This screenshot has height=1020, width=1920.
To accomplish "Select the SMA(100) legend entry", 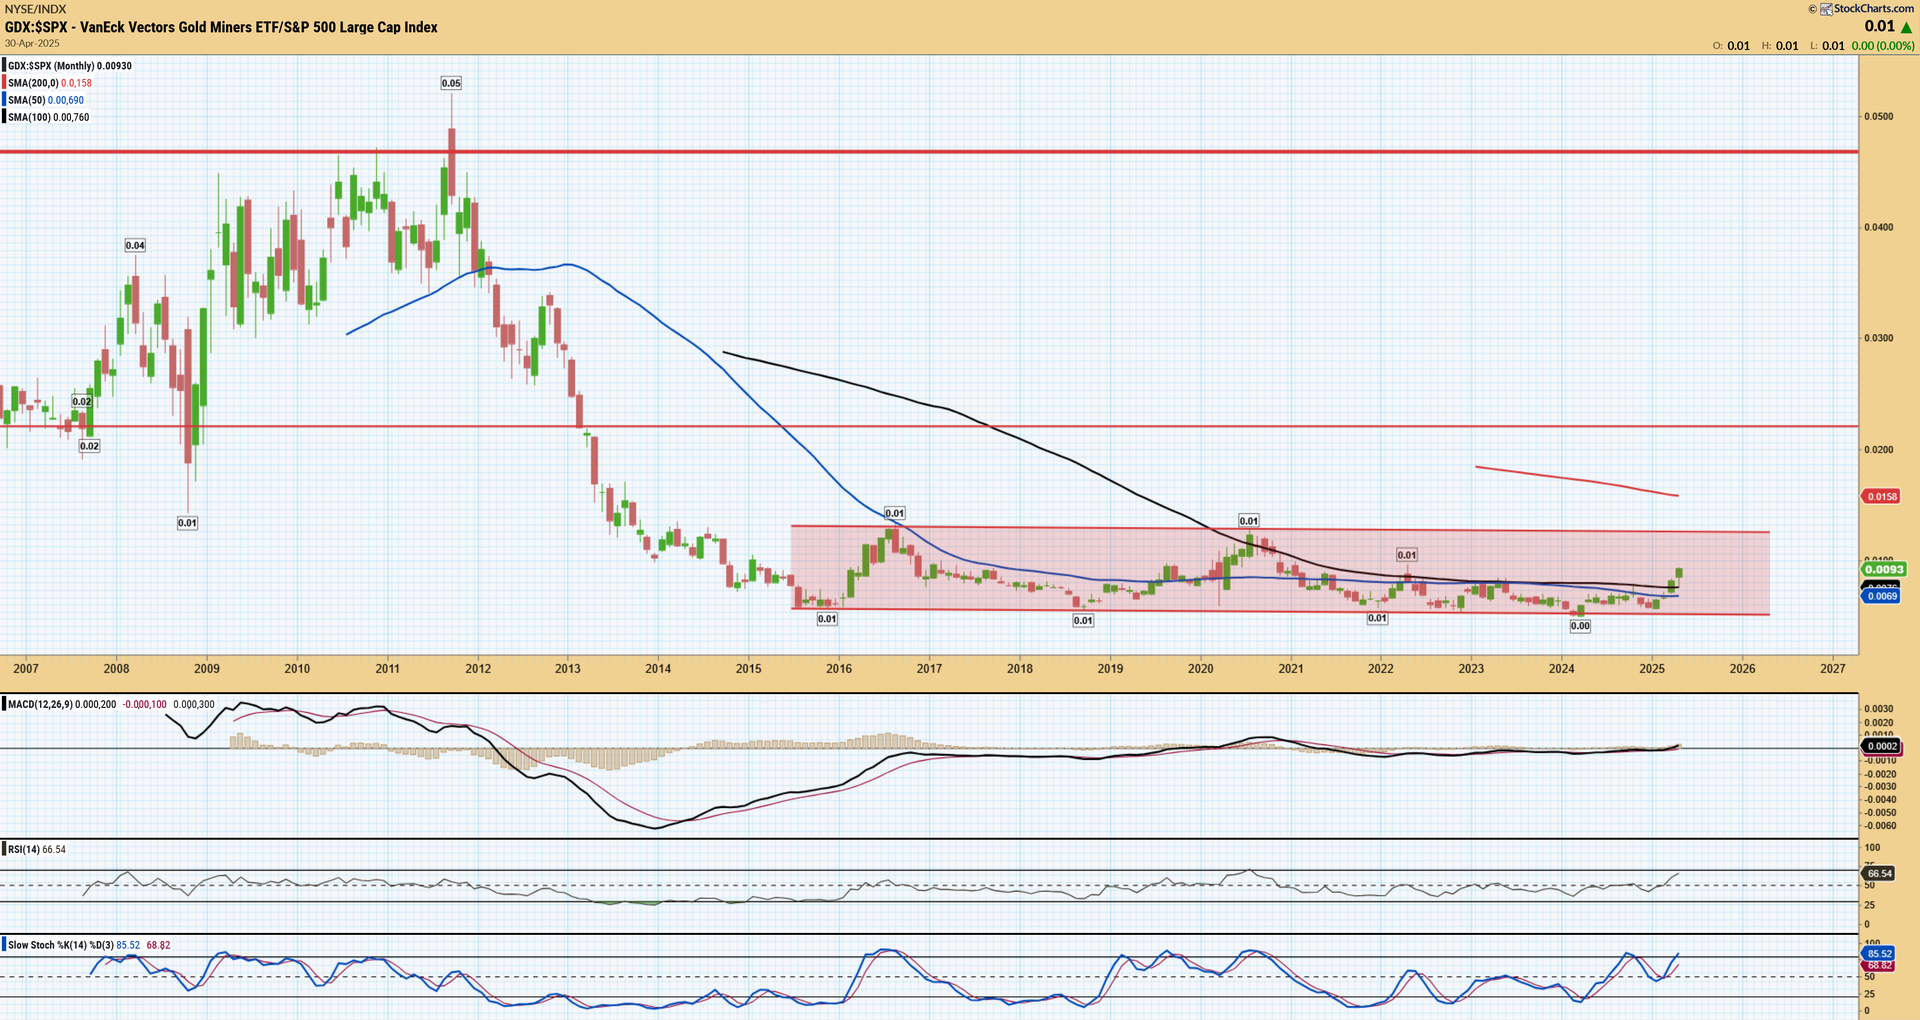I will [x=49, y=117].
